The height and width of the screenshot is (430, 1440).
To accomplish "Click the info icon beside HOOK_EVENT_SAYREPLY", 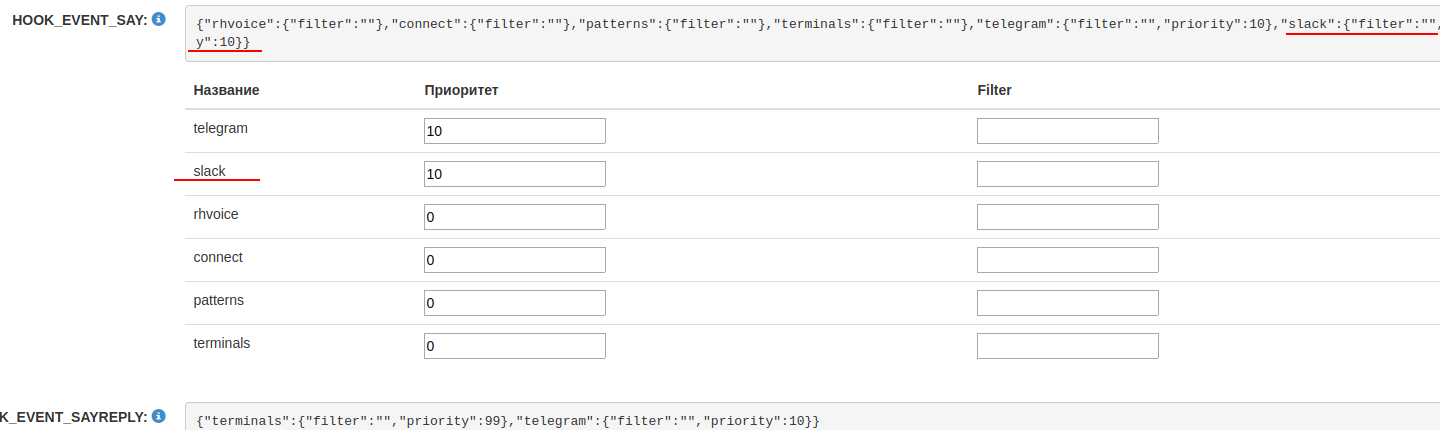I will (x=158, y=416).
